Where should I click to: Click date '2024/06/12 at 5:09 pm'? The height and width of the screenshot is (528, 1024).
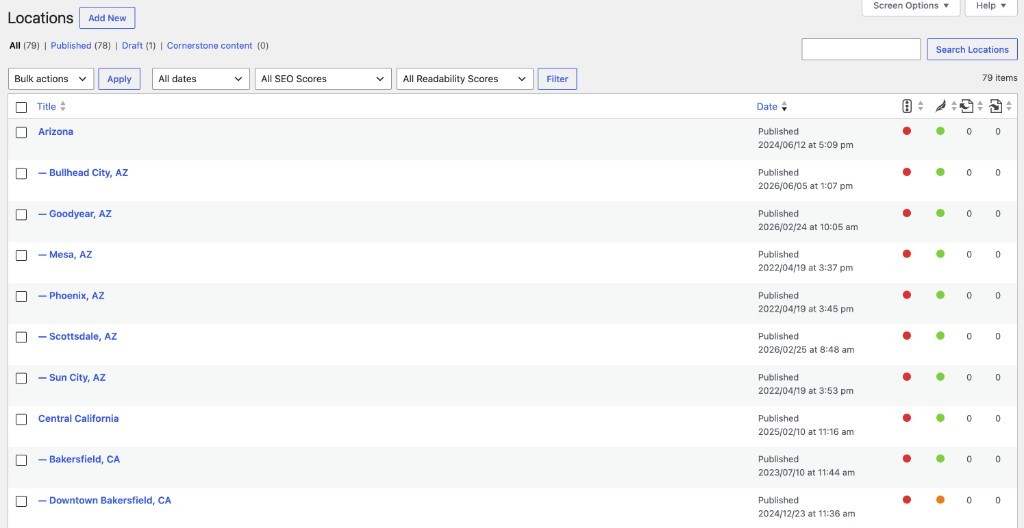click(805, 145)
